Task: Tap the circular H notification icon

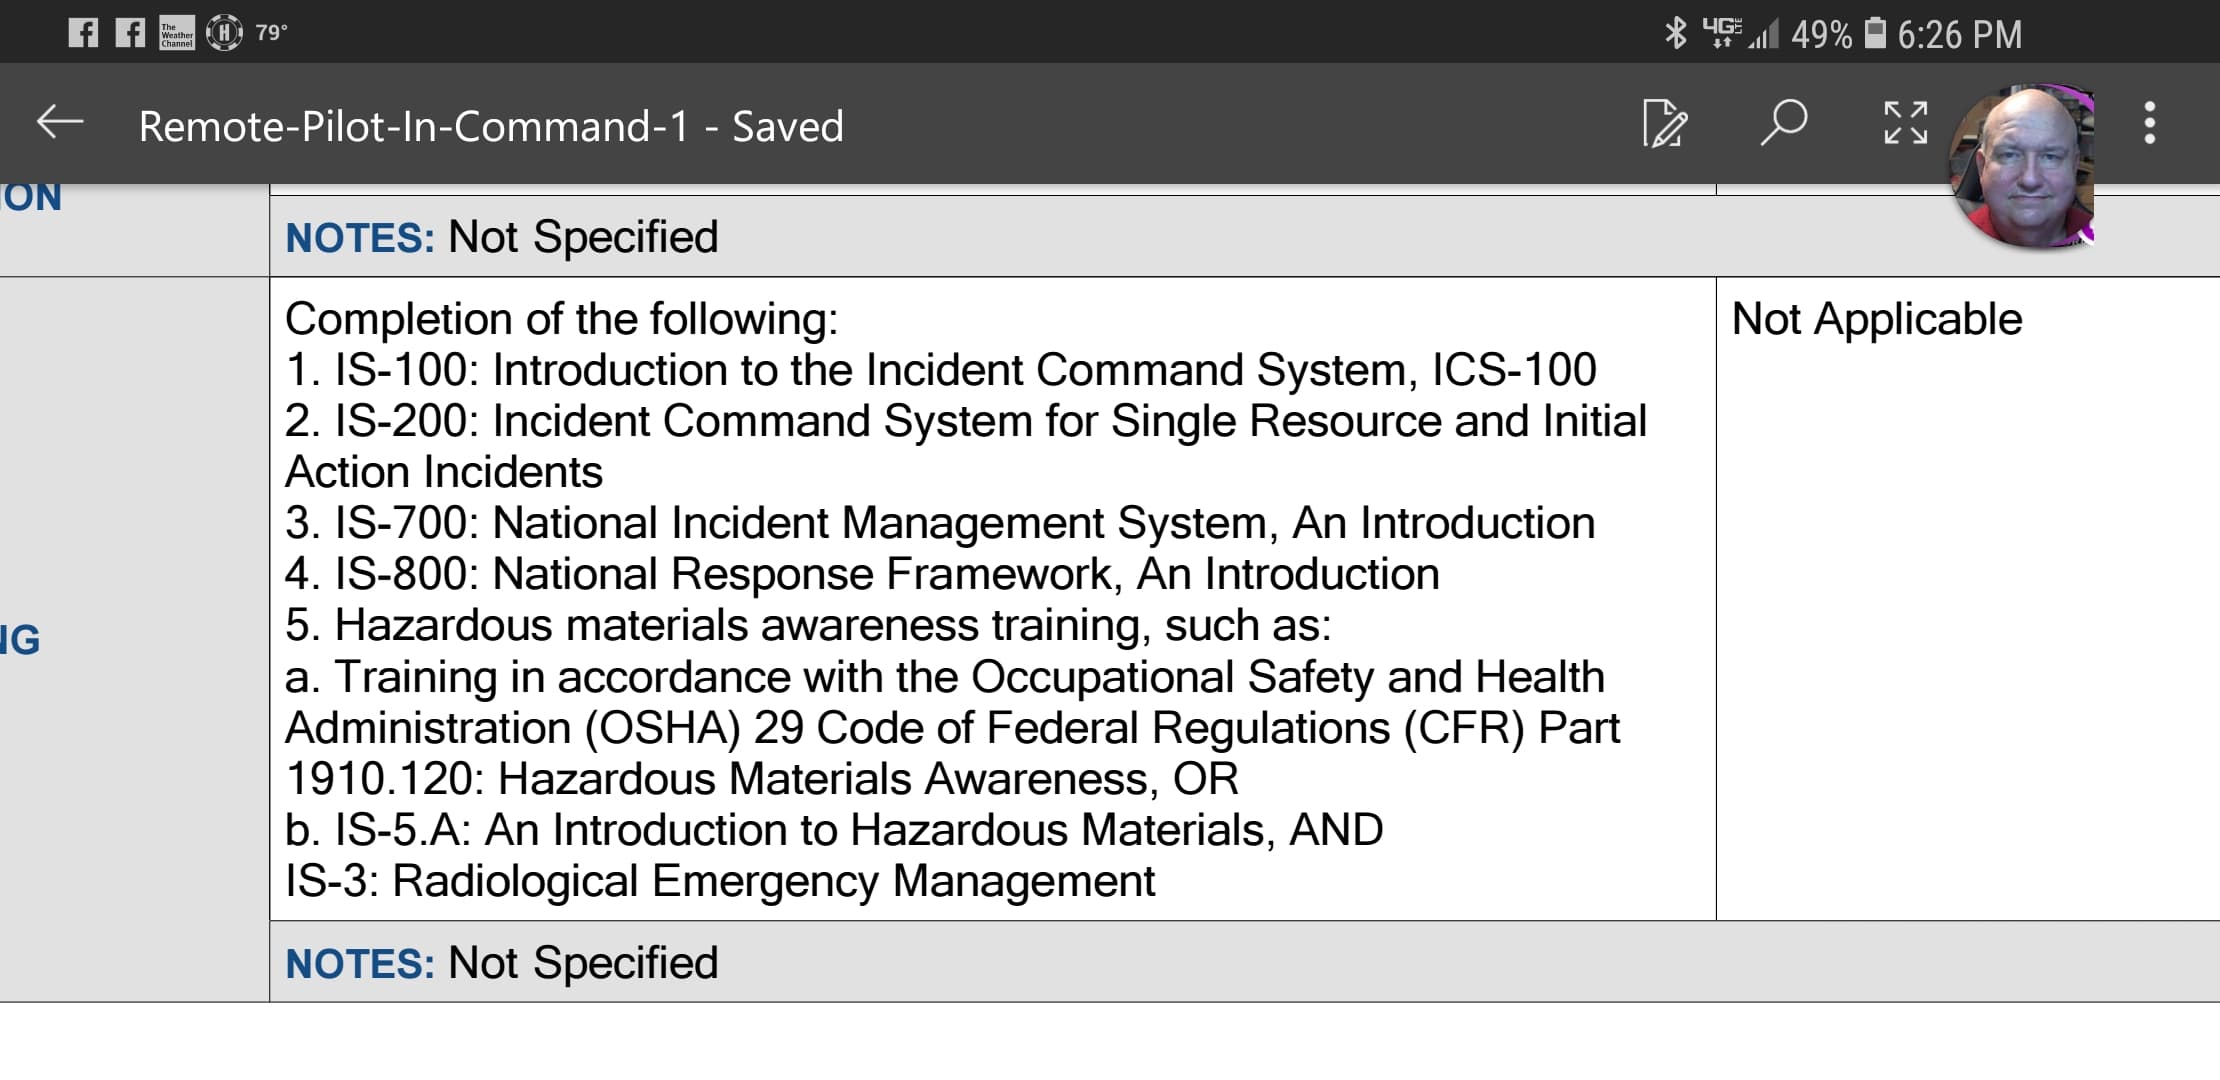Action: pyautogui.click(x=224, y=33)
